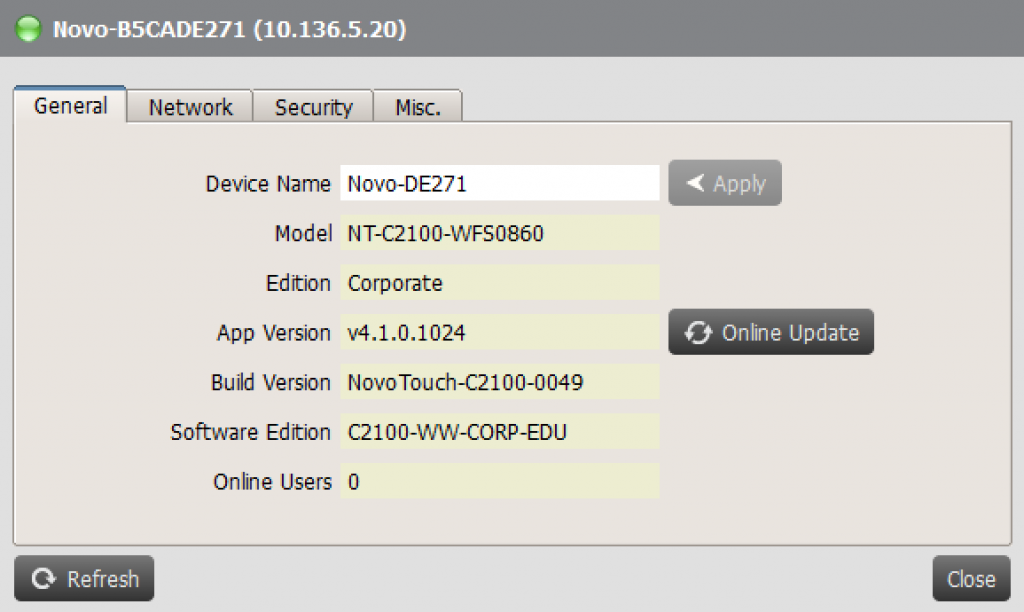Click the Software Edition label
This screenshot has height=612, width=1024.
(x=251, y=432)
